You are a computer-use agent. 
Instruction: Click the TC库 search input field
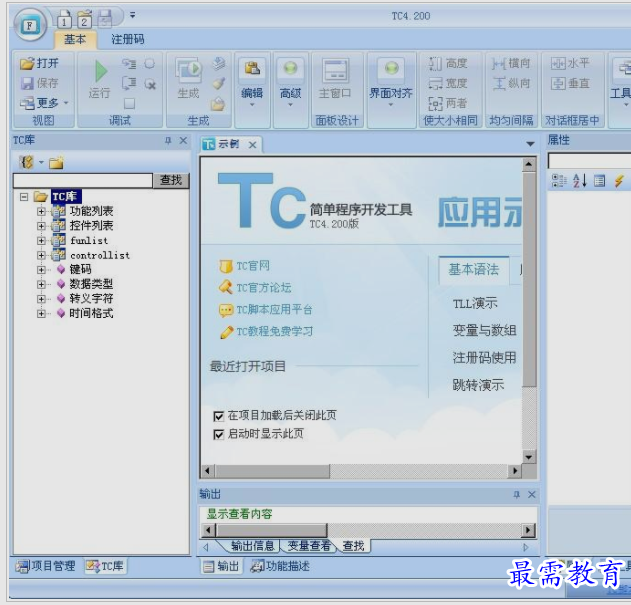(83, 180)
